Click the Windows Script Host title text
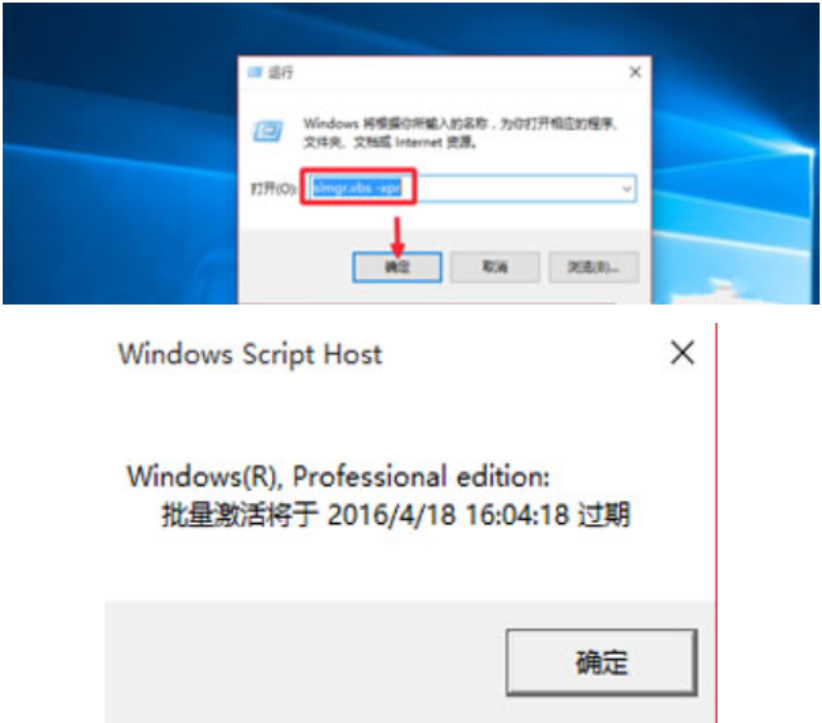The width and height of the screenshot is (822, 723). tap(250, 354)
